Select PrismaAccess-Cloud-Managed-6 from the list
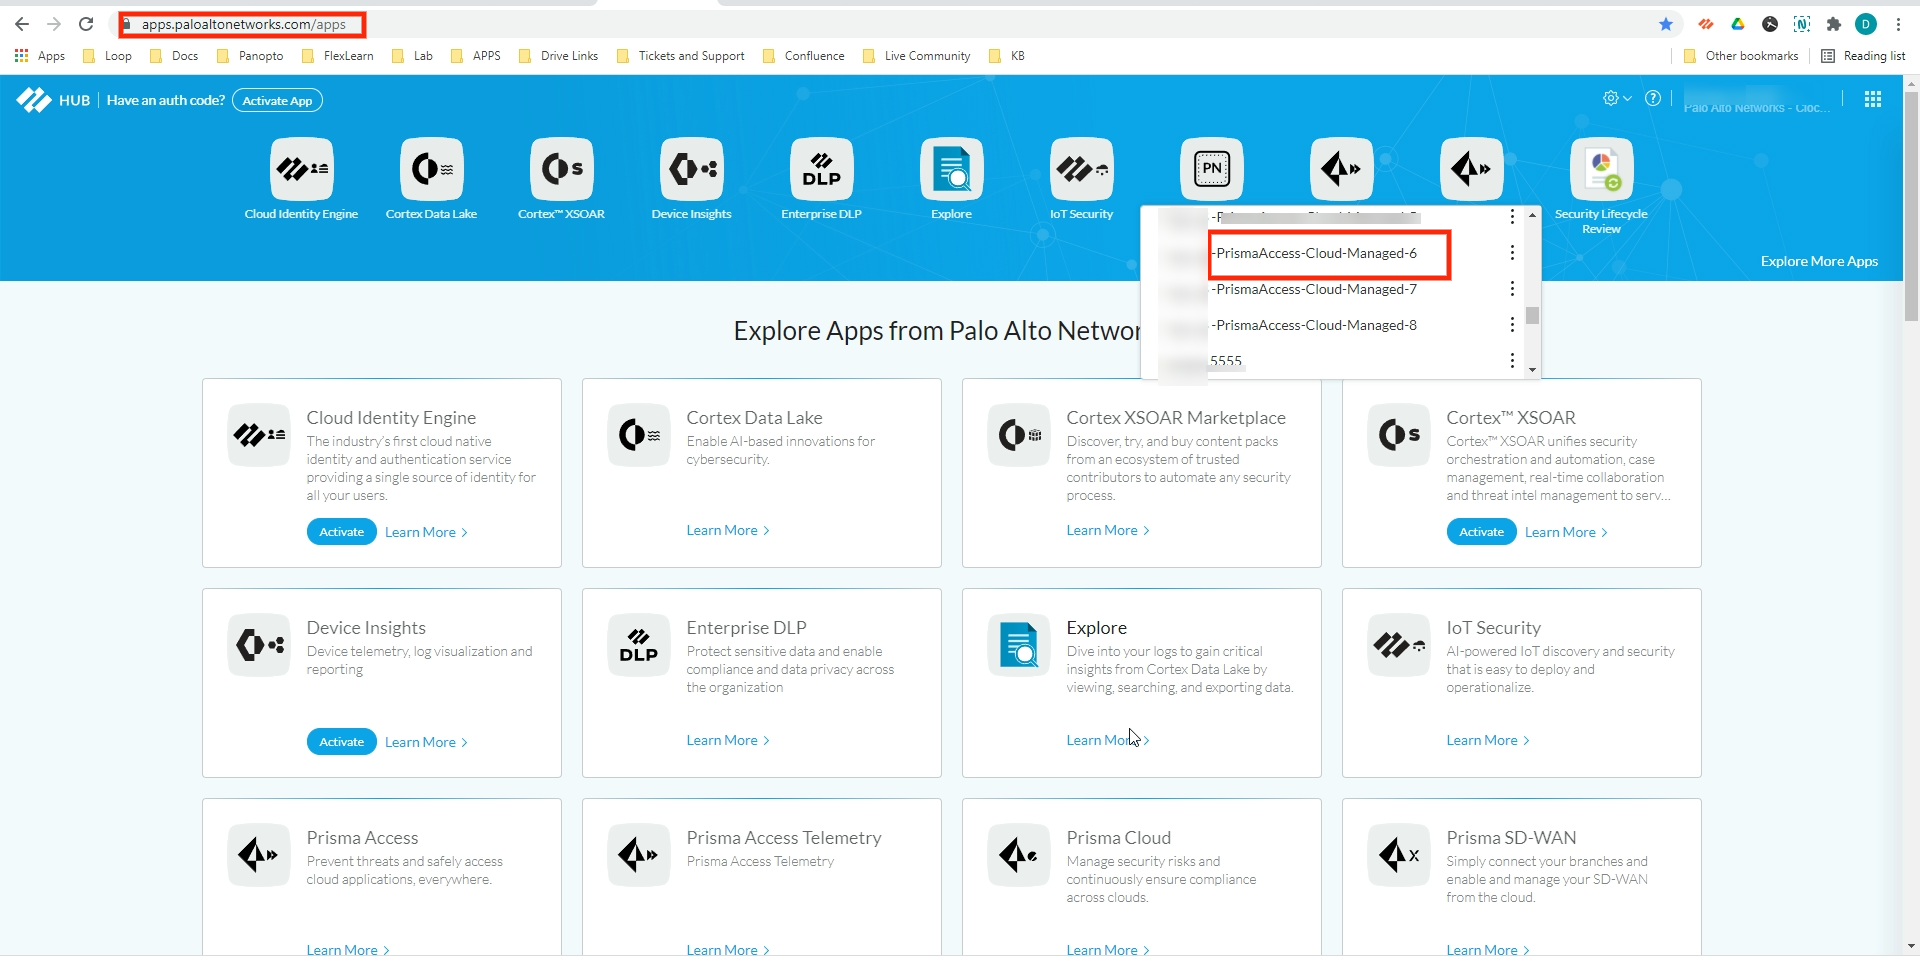The image size is (1920, 961). 1316,254
